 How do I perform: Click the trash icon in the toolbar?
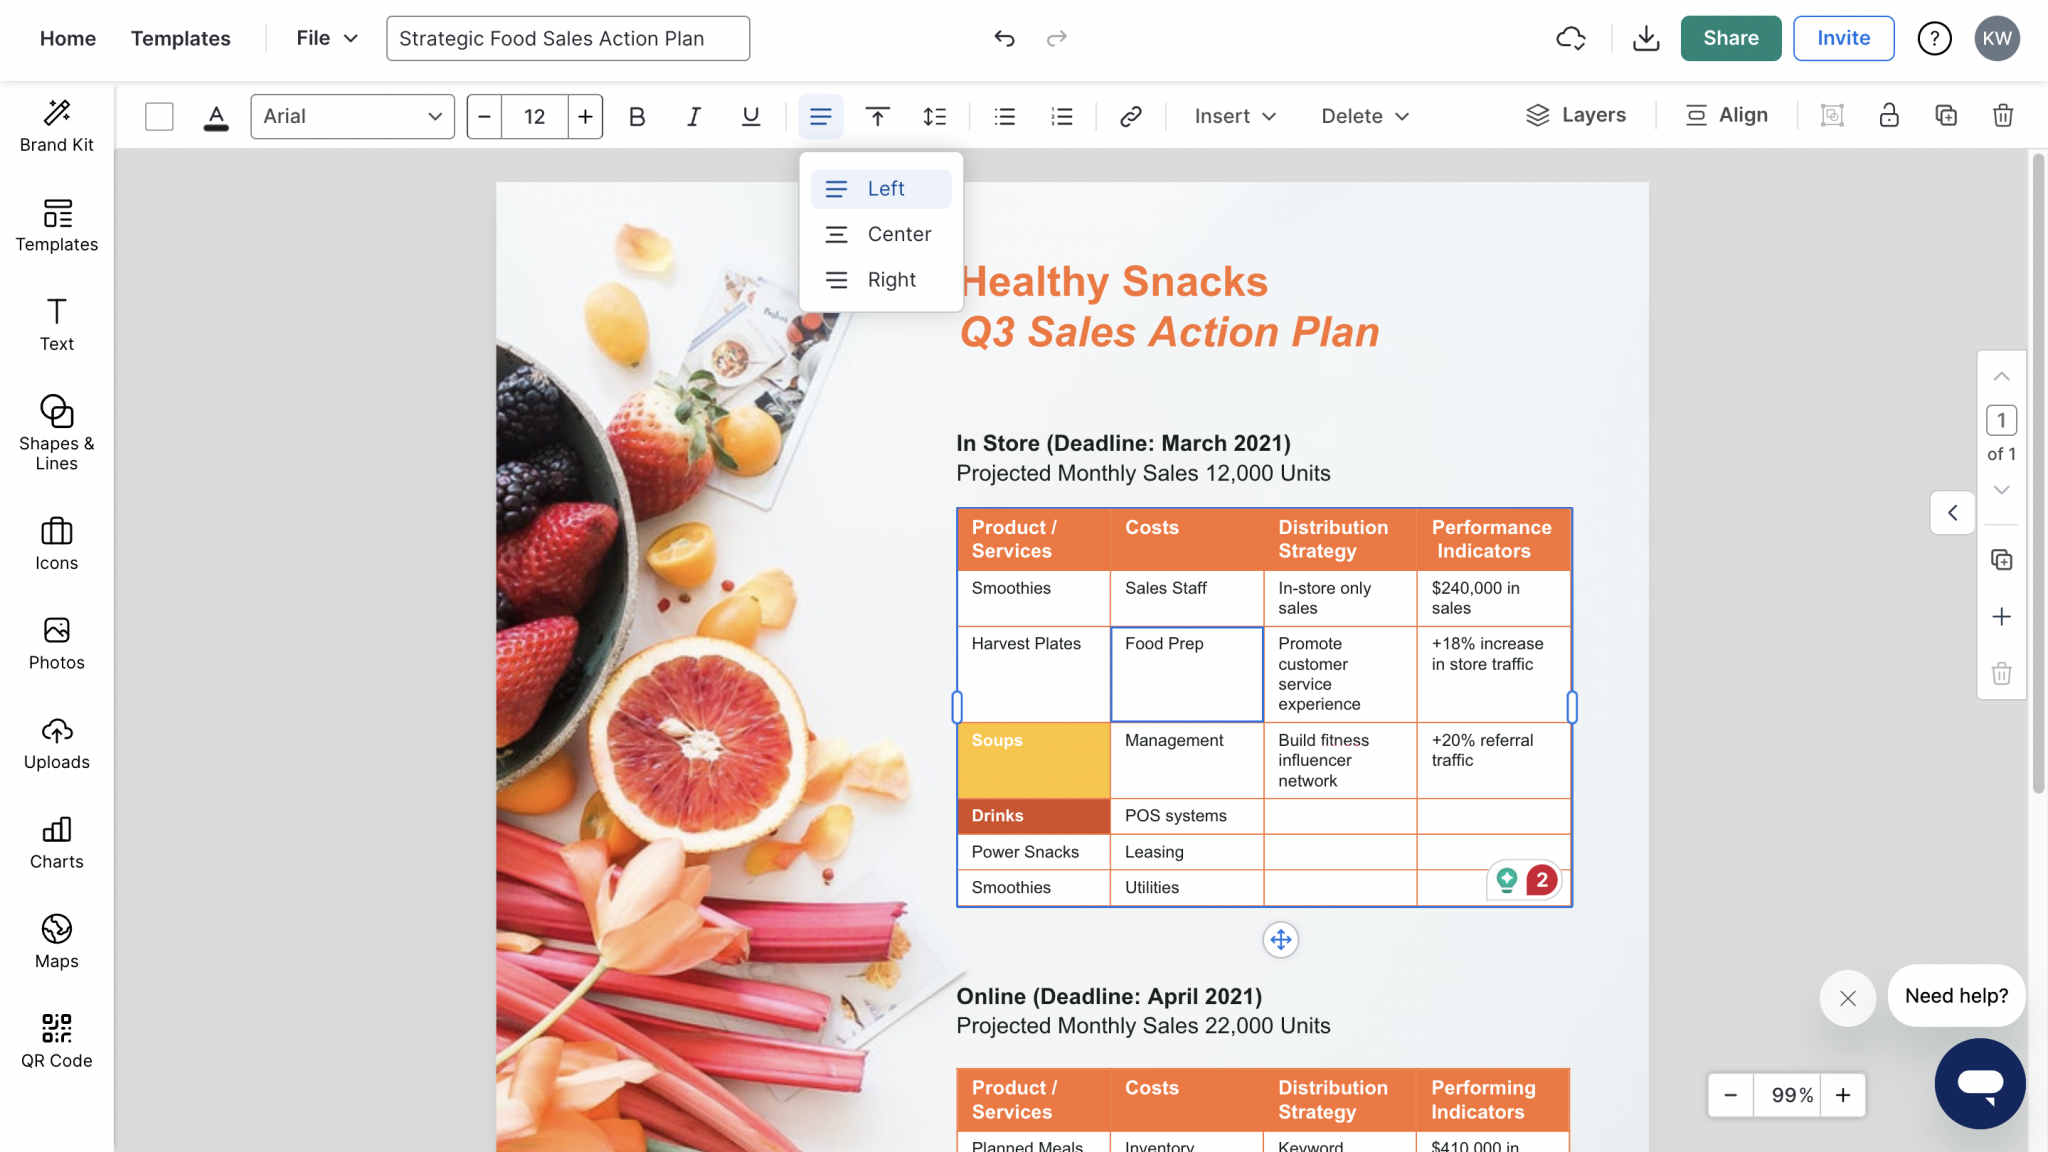pyautogui.click(x=2002, y=116)
